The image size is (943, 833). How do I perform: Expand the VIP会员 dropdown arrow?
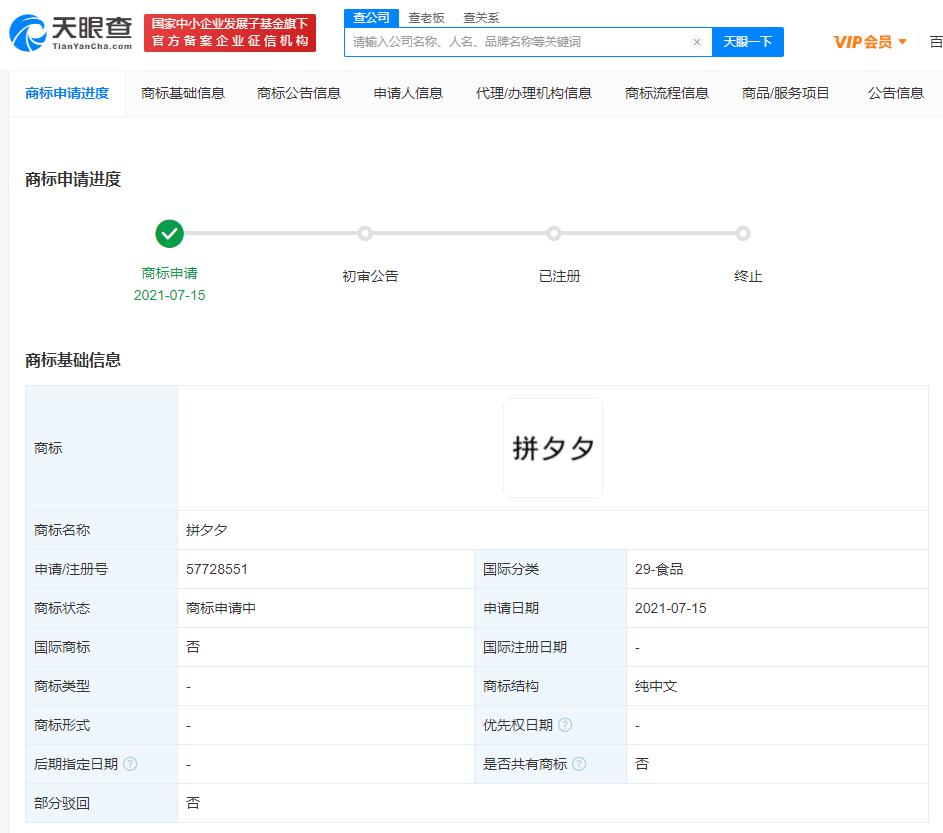tap(904, 41)
